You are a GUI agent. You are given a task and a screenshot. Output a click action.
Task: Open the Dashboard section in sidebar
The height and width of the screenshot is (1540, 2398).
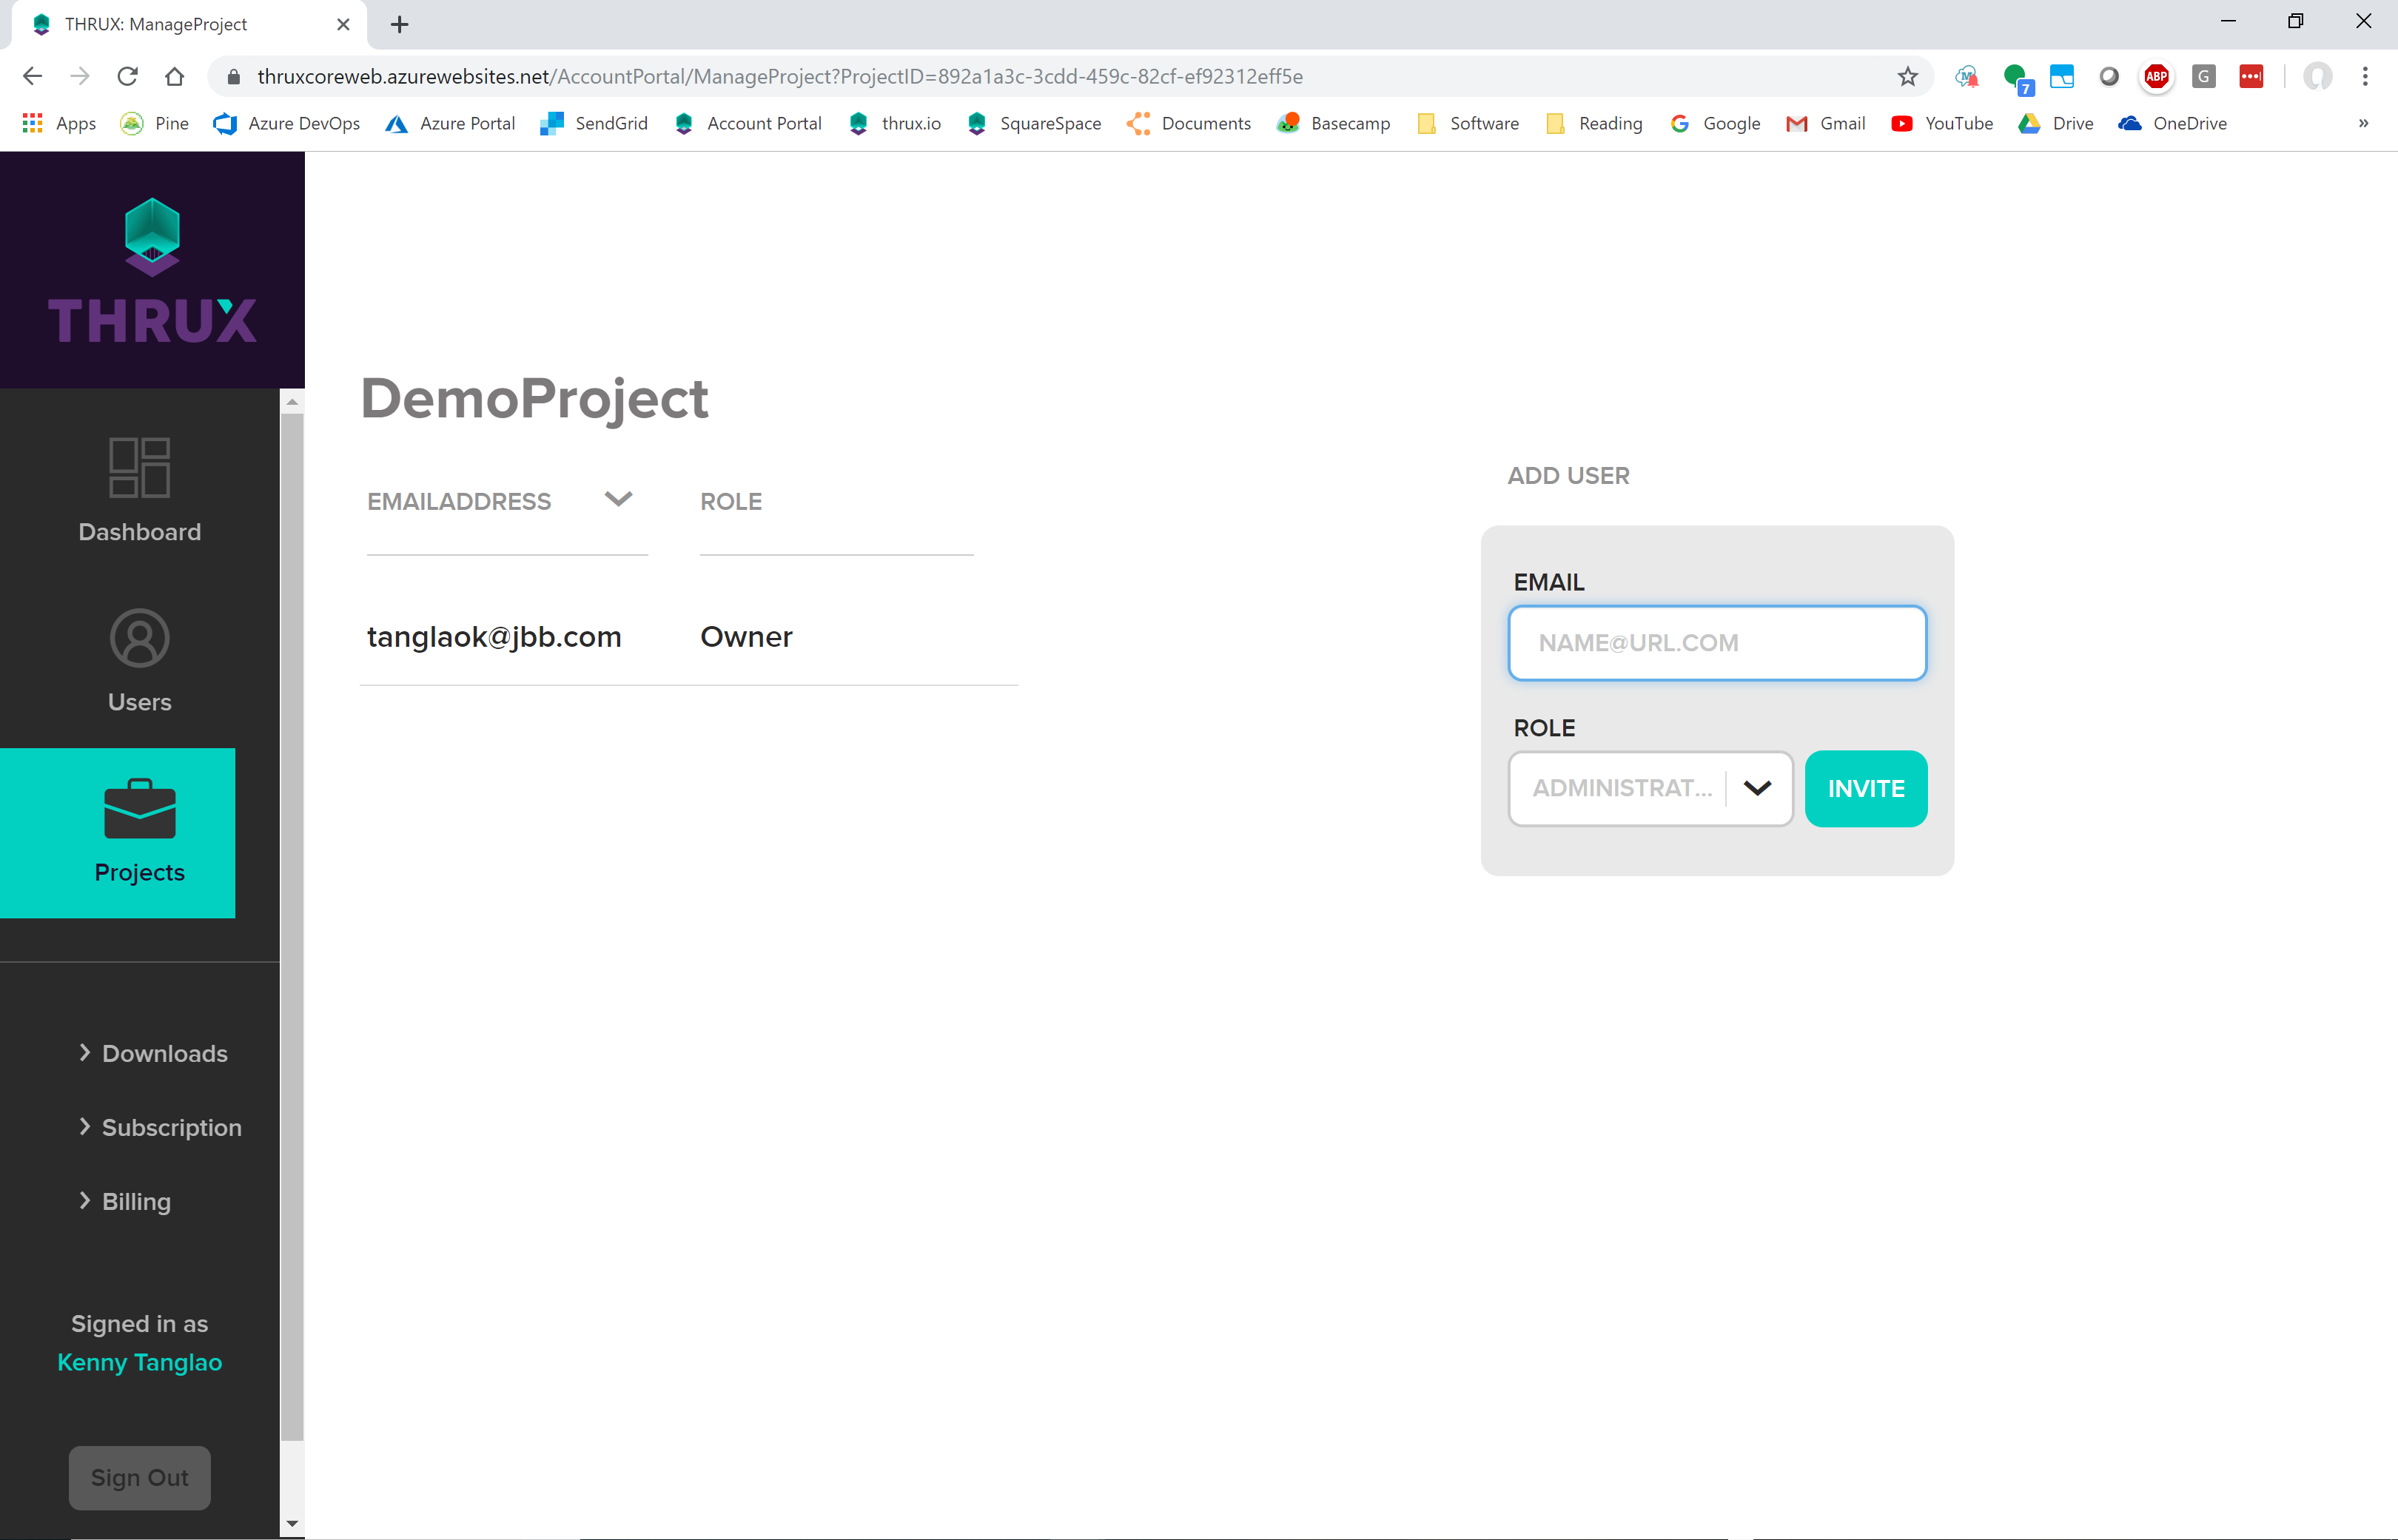point(139,491)
